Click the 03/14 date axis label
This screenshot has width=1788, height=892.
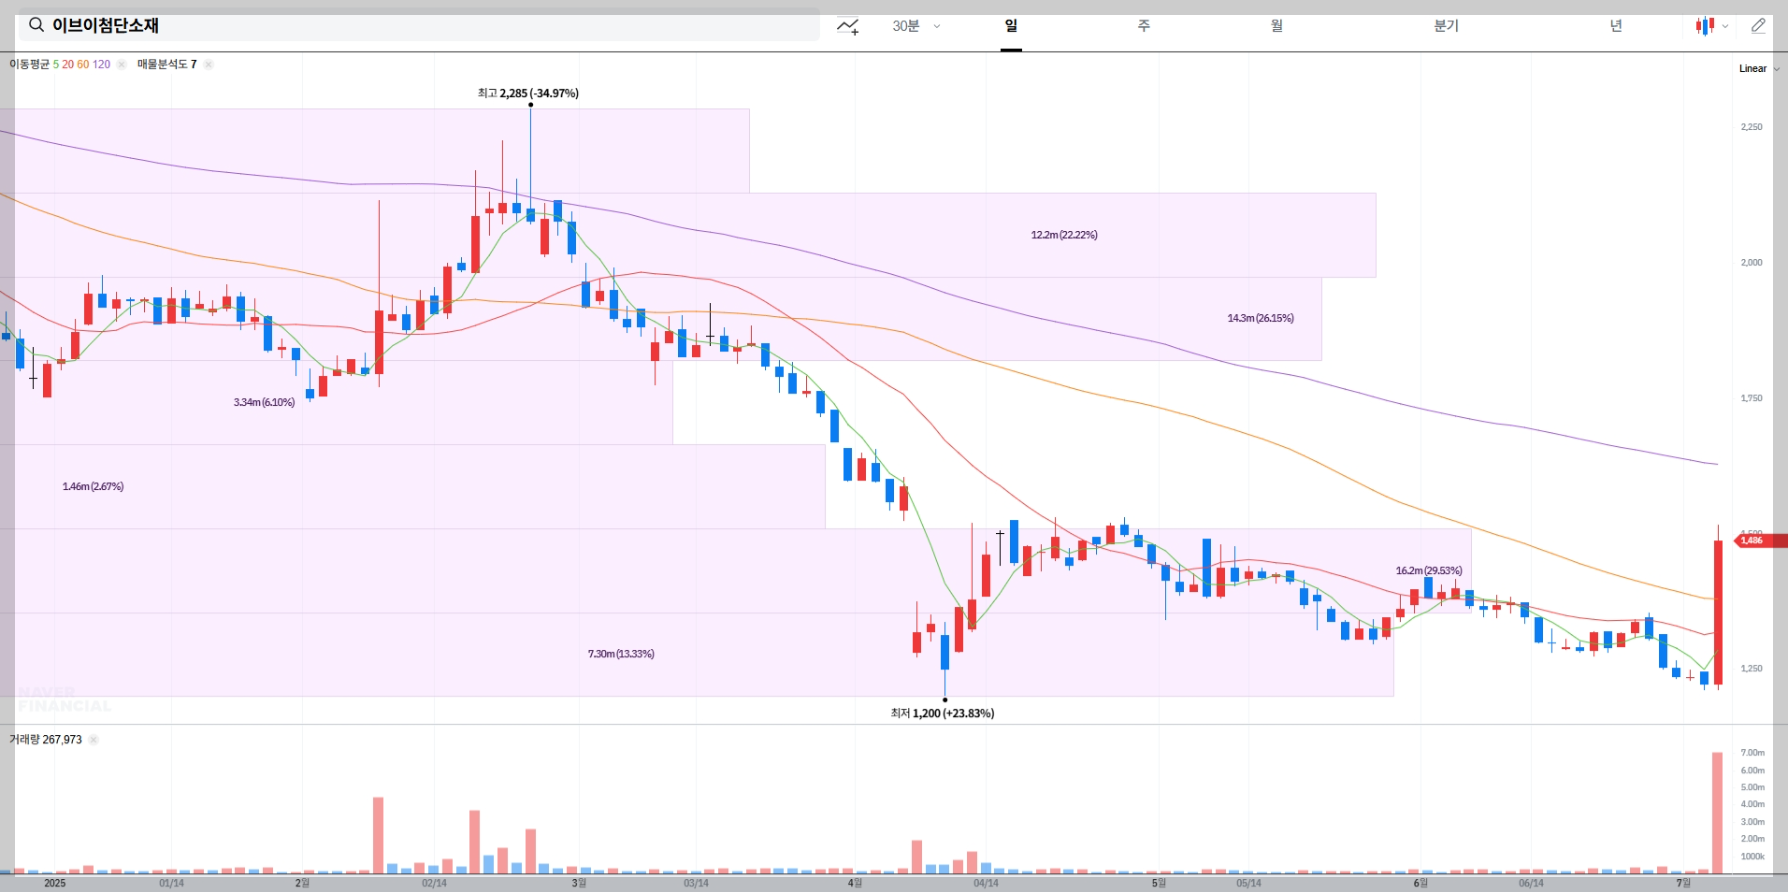[x=696, y=883]
